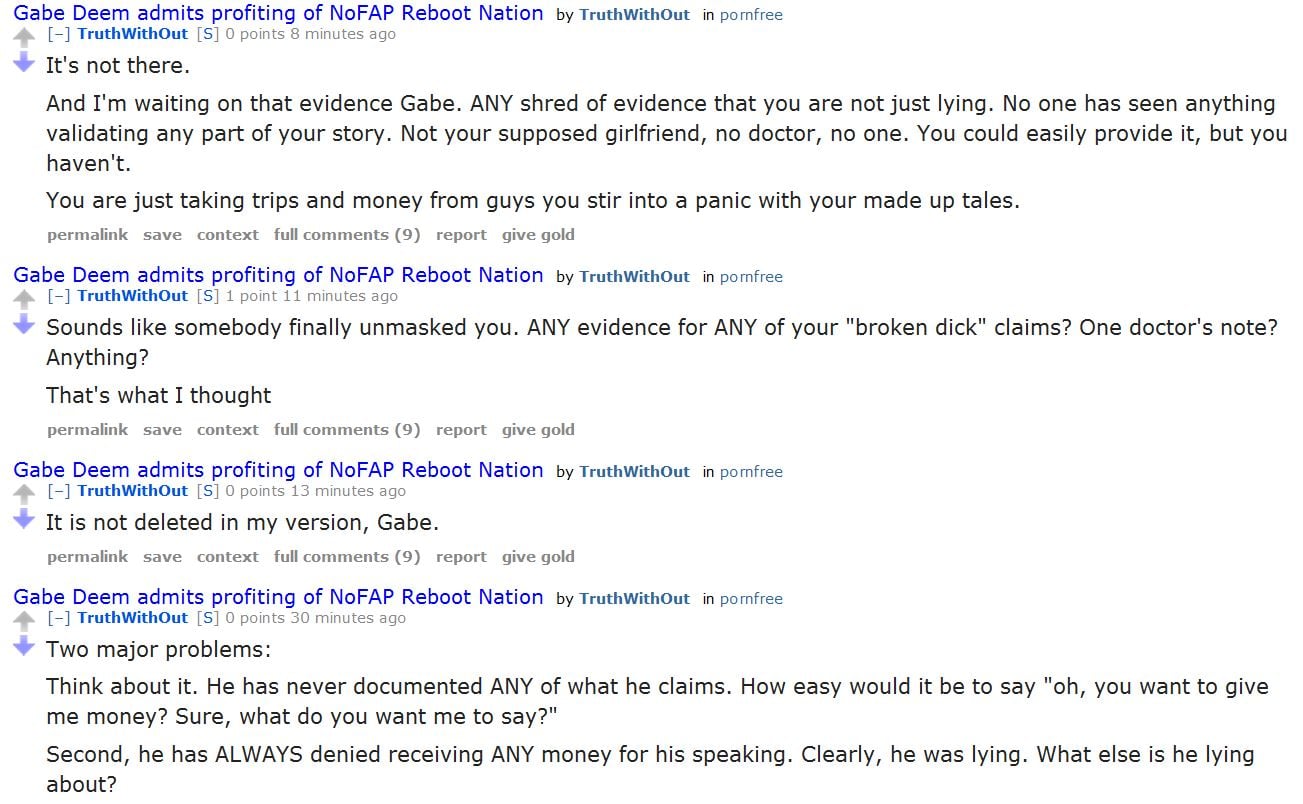This screenshot has height=804, width=1303.
Task: Collapse the comment posted 8 minutes ago
Action: pos(59,34)
